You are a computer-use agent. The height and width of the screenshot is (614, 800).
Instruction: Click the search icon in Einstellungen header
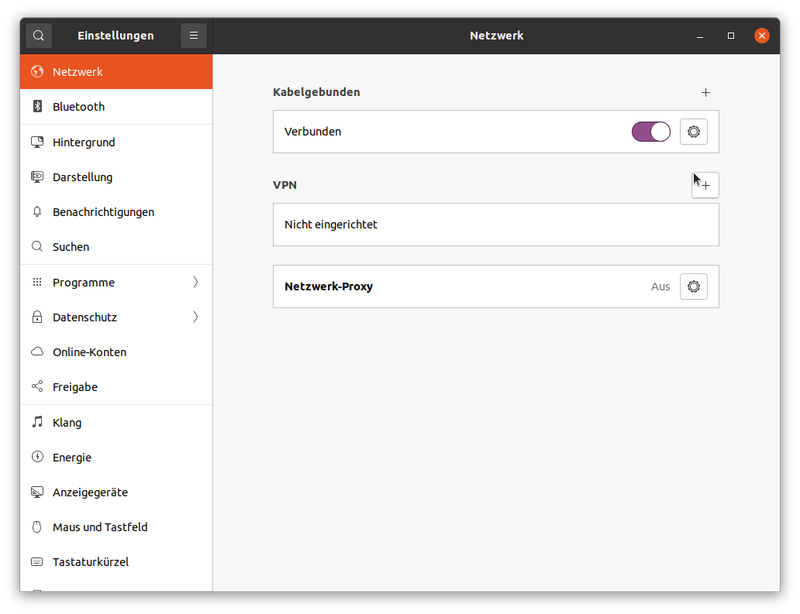pyautogui.click(x=38, y=36)
